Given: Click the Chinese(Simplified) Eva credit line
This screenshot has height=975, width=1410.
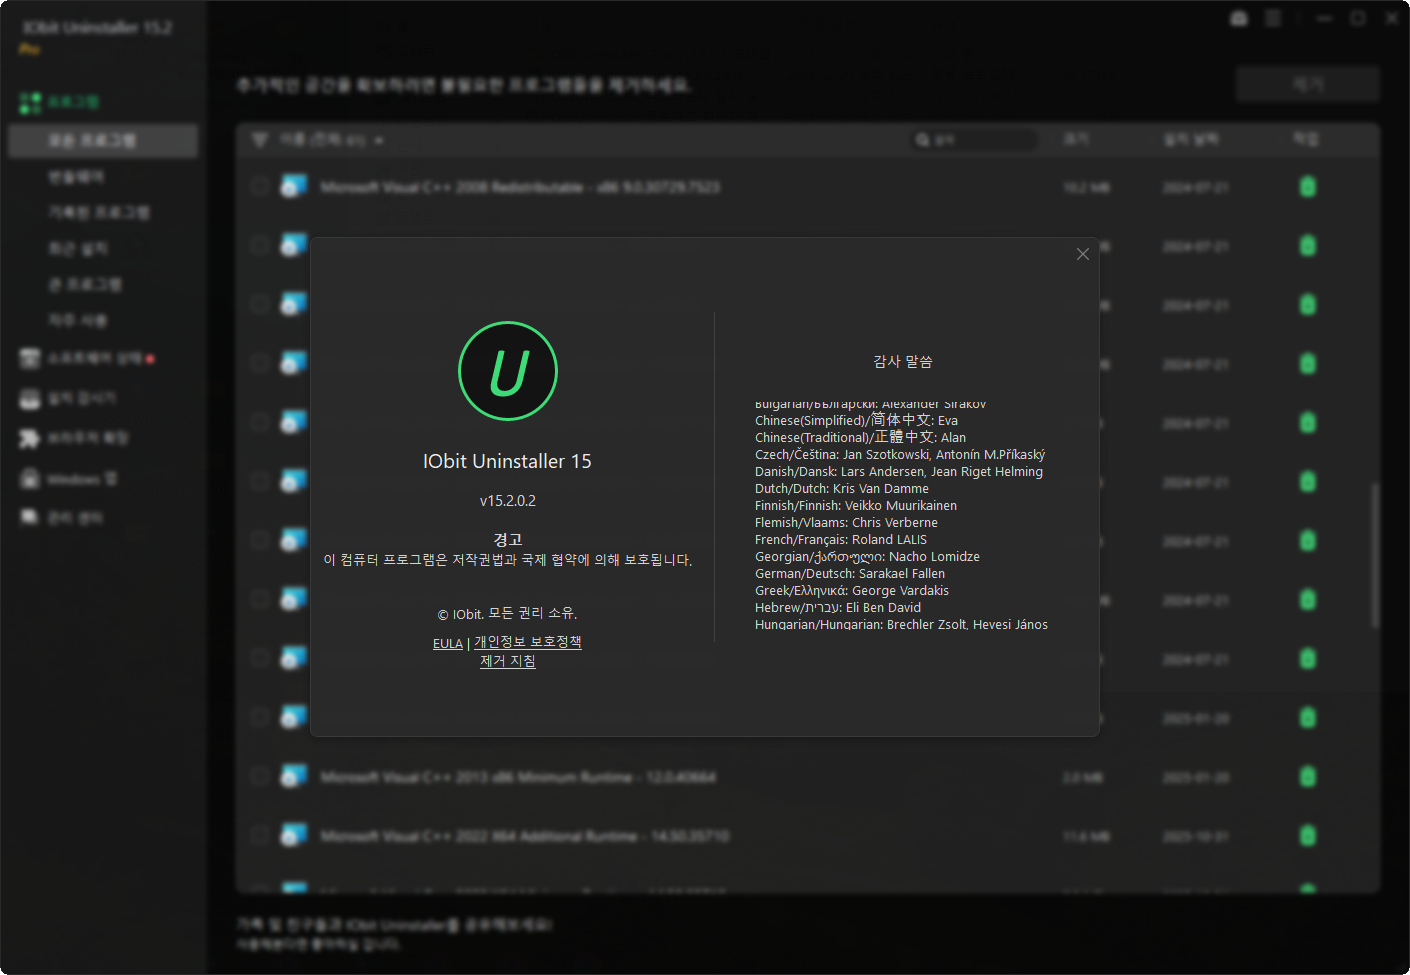Looking at the screenshot, I should (856, 420).
